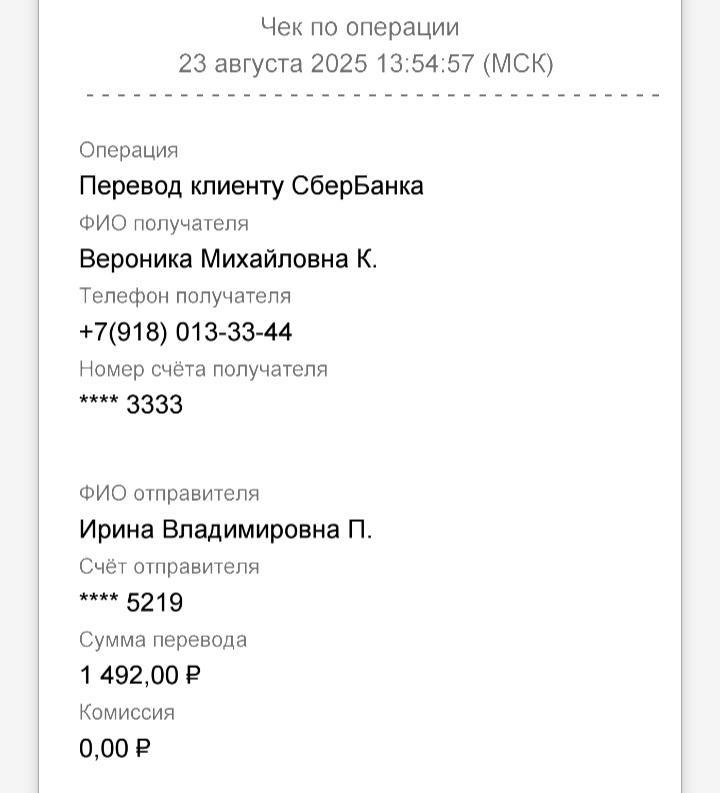Select "Перевод клиенту СберБанка" text
The width and height of the screenshot is (720, 793).
[251, 186]
